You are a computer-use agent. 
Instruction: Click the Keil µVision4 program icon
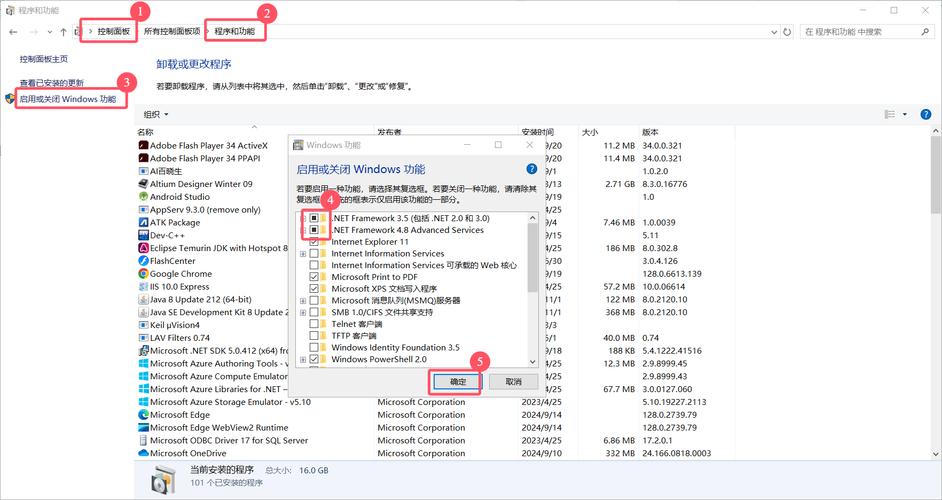coord(143,325)
